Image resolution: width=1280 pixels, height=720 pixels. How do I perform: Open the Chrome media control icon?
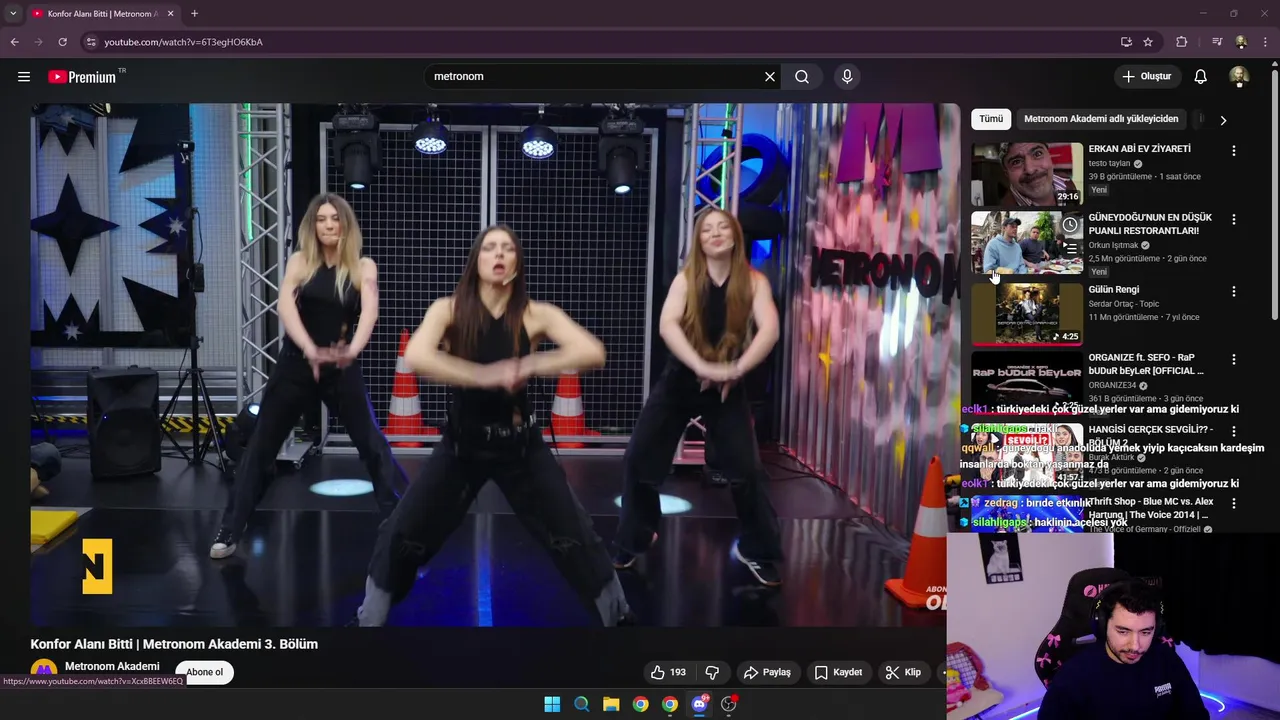pyautogui.click(x=1217, y=42)
